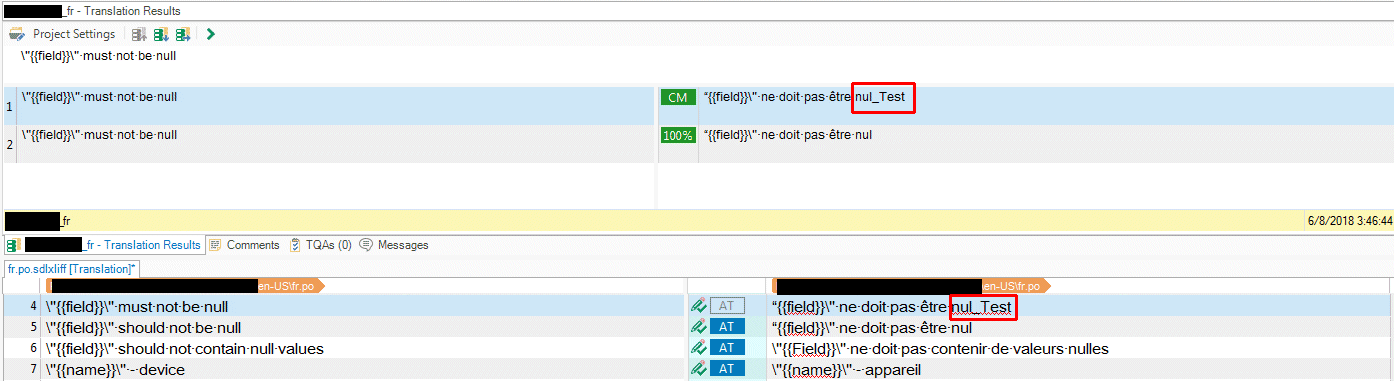
Task: Click the pencil status icon for segment 5
Action: click(699, 327)
